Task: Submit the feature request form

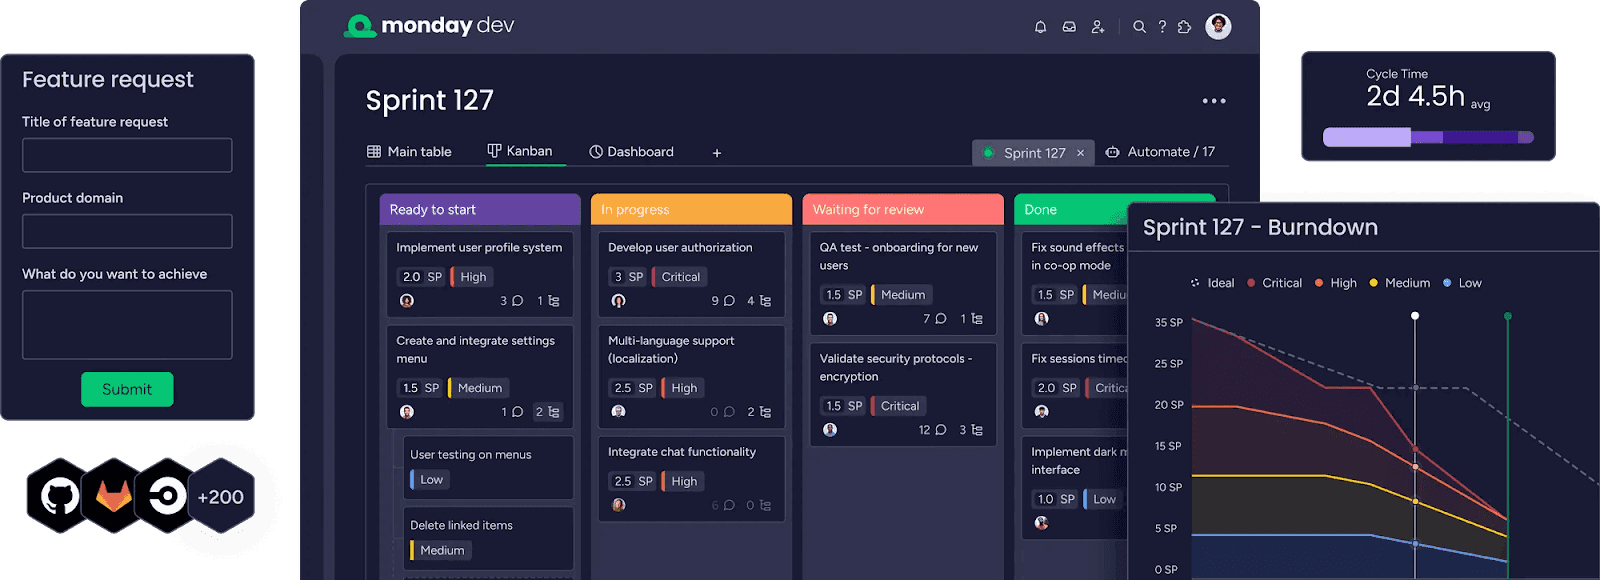Action: [127, 389]
